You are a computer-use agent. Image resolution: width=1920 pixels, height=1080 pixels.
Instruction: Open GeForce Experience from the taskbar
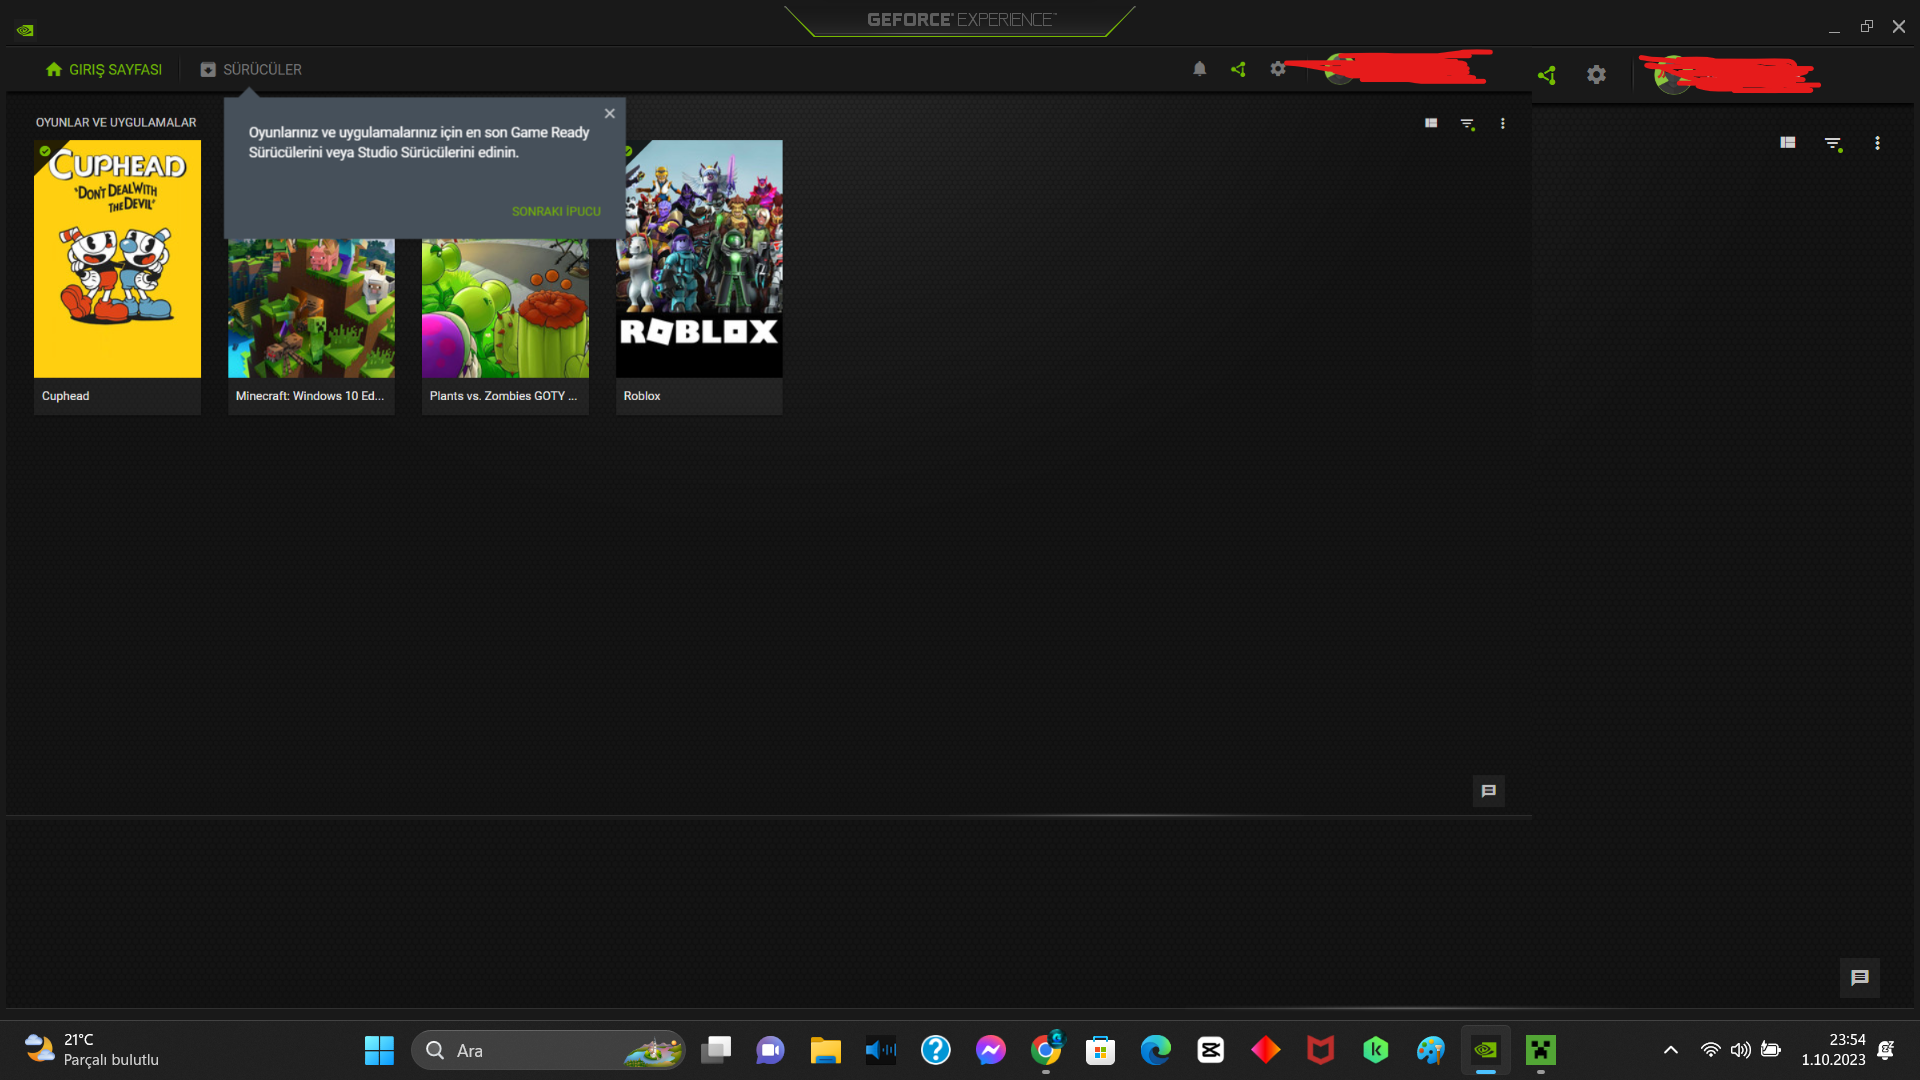[1485, 1050]
